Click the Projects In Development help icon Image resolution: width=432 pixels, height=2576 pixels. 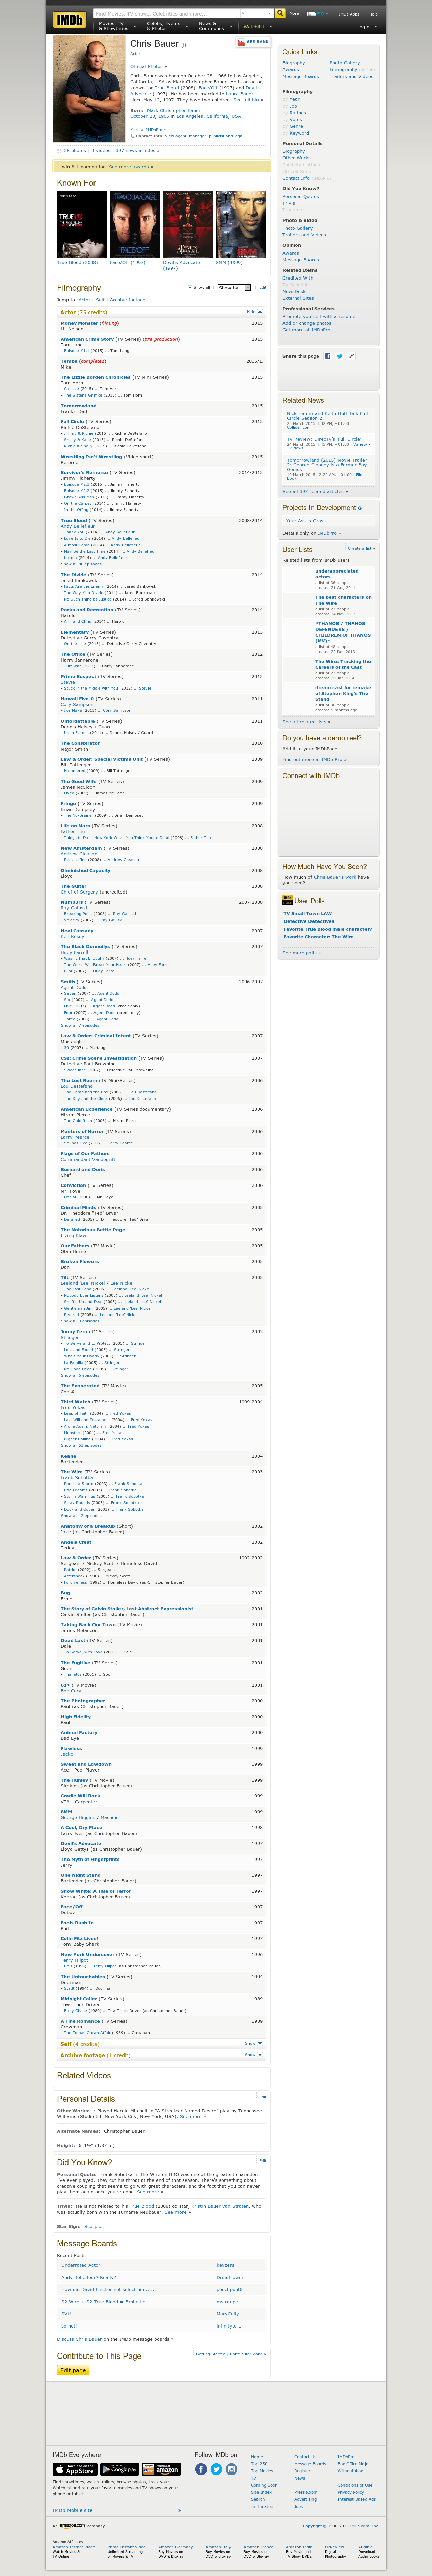pos(360,508)
